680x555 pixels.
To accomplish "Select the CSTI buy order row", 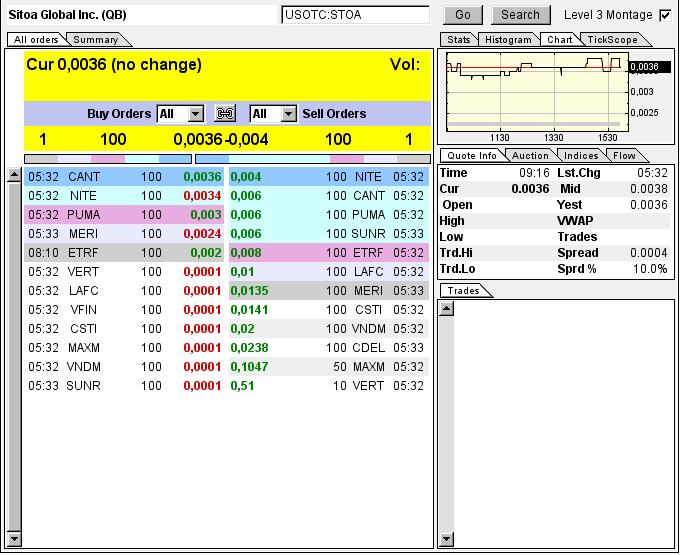I will [x=124, y=329].
